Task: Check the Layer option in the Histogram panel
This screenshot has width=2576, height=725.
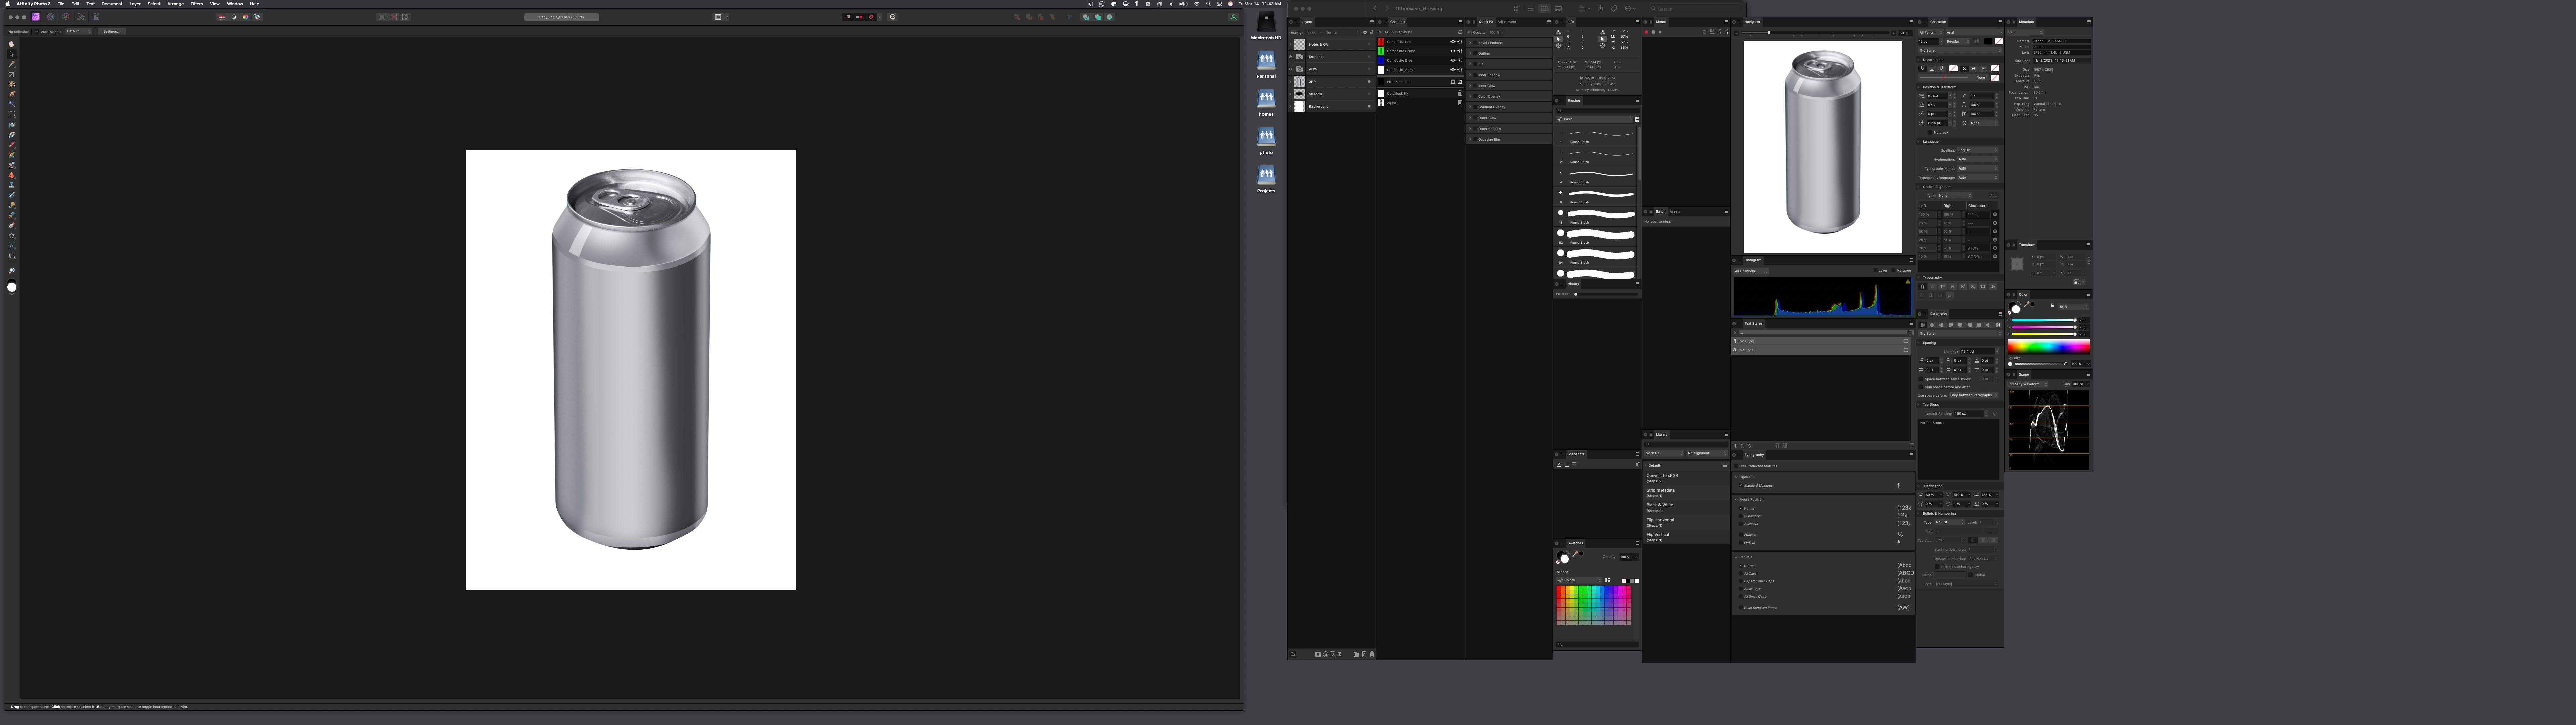Action: 1875,270
